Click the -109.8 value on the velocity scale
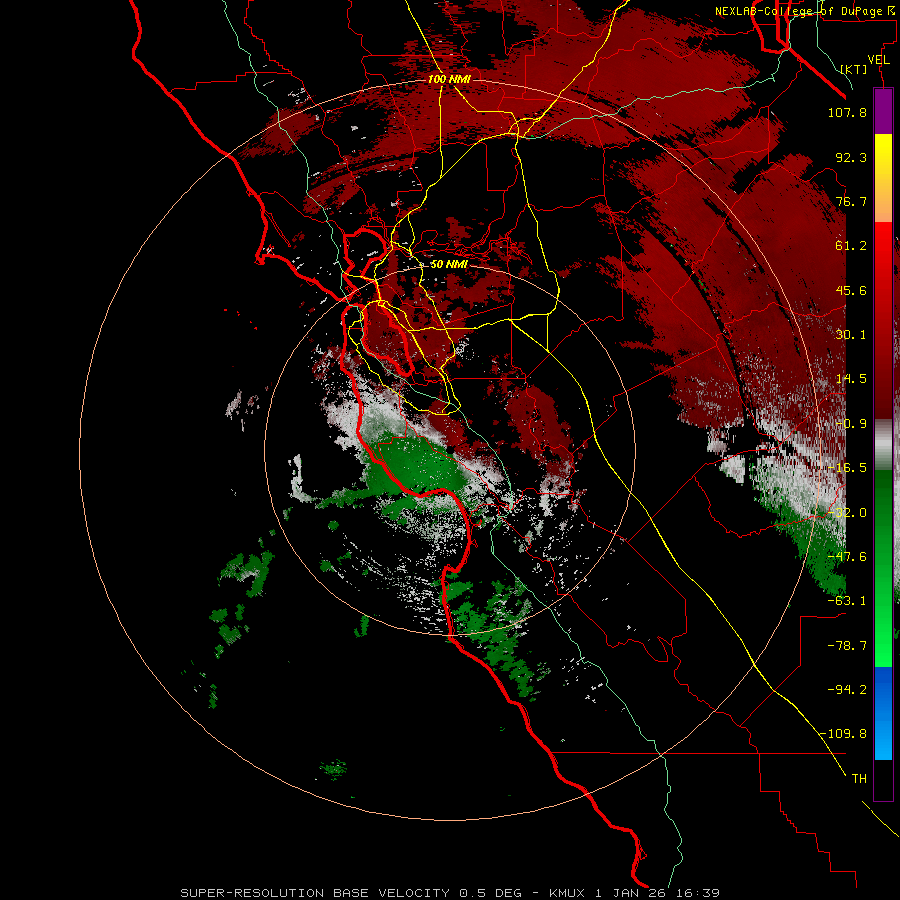 coord(844,734)
